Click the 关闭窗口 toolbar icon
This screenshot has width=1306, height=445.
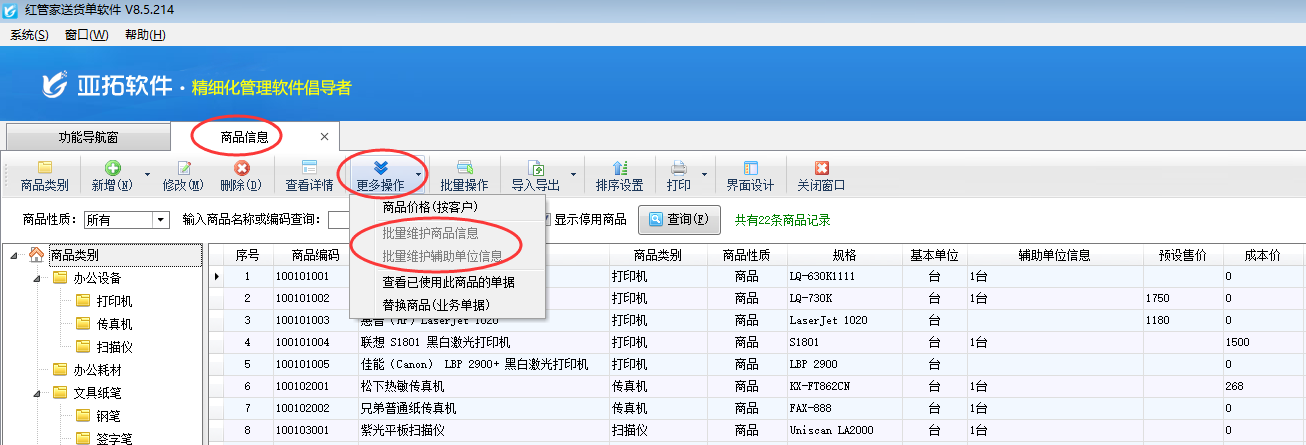[x=821, y=175]
